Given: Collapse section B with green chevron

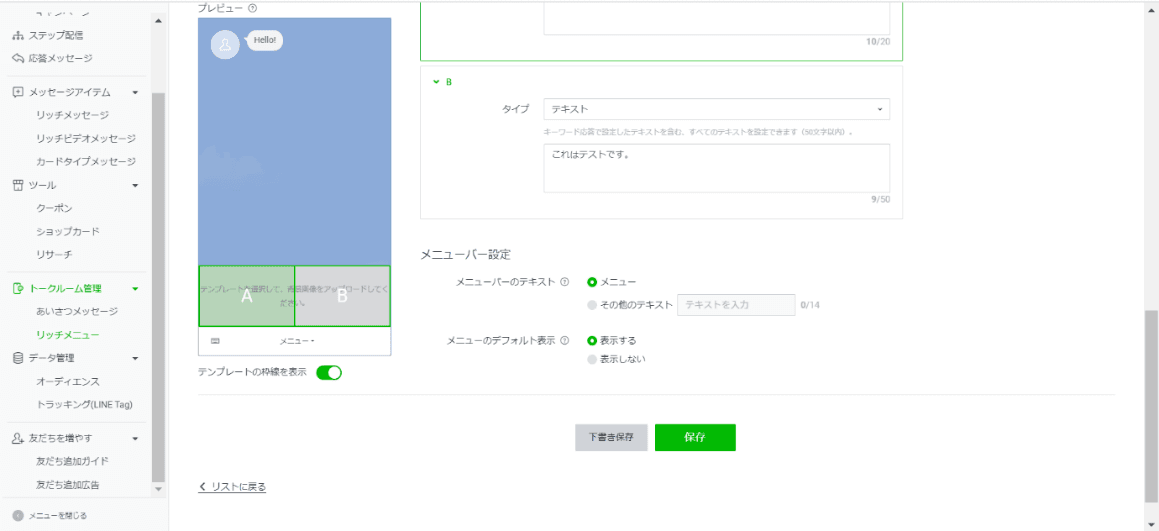Looking at the screenshot, I should coord(436,82).
